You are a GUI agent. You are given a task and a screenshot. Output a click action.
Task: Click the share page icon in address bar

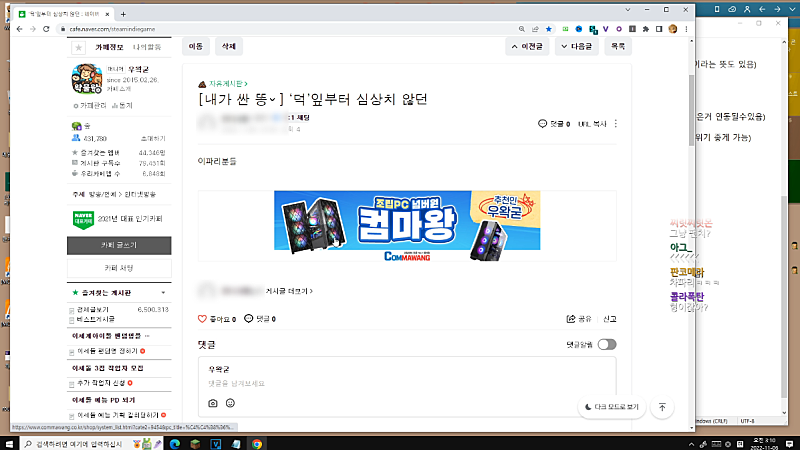tap(535, 29)
